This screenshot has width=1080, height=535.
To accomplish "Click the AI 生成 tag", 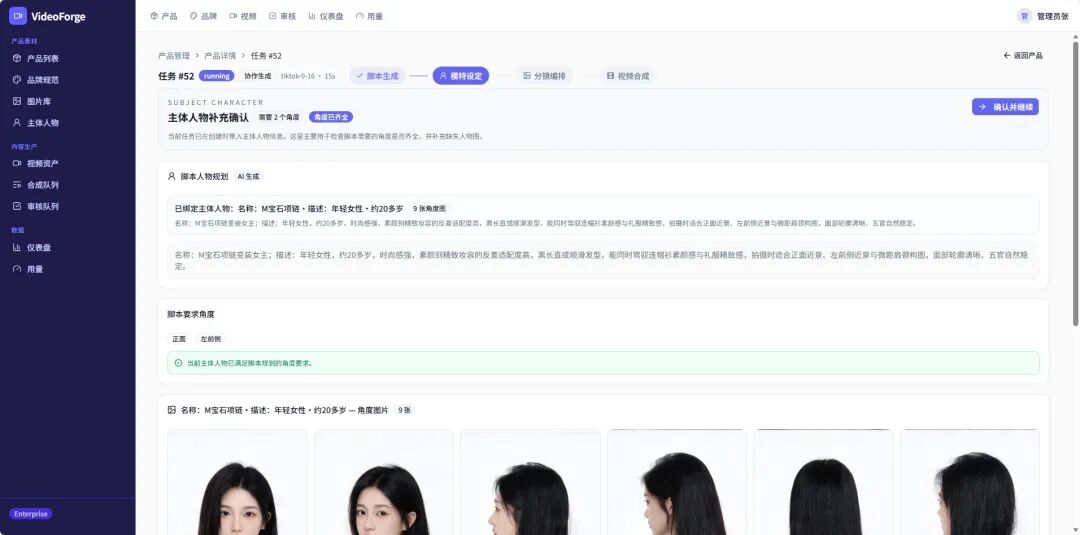I will (x=248, y=176).
